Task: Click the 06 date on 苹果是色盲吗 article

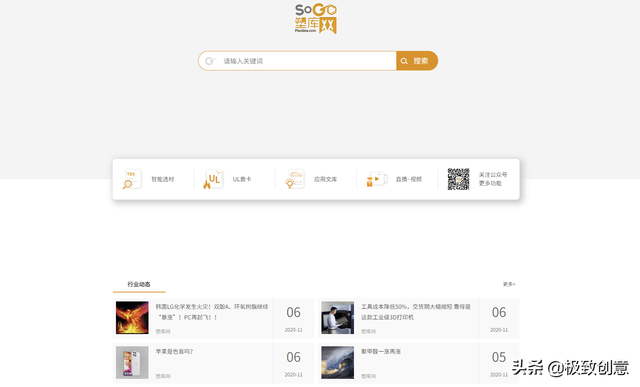Action: click(293, 357)
